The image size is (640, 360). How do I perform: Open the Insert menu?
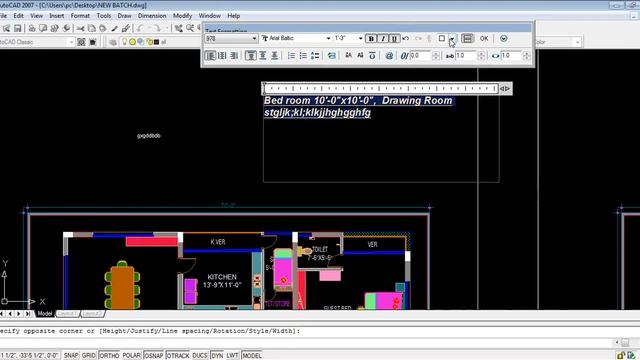coord(56,16)
